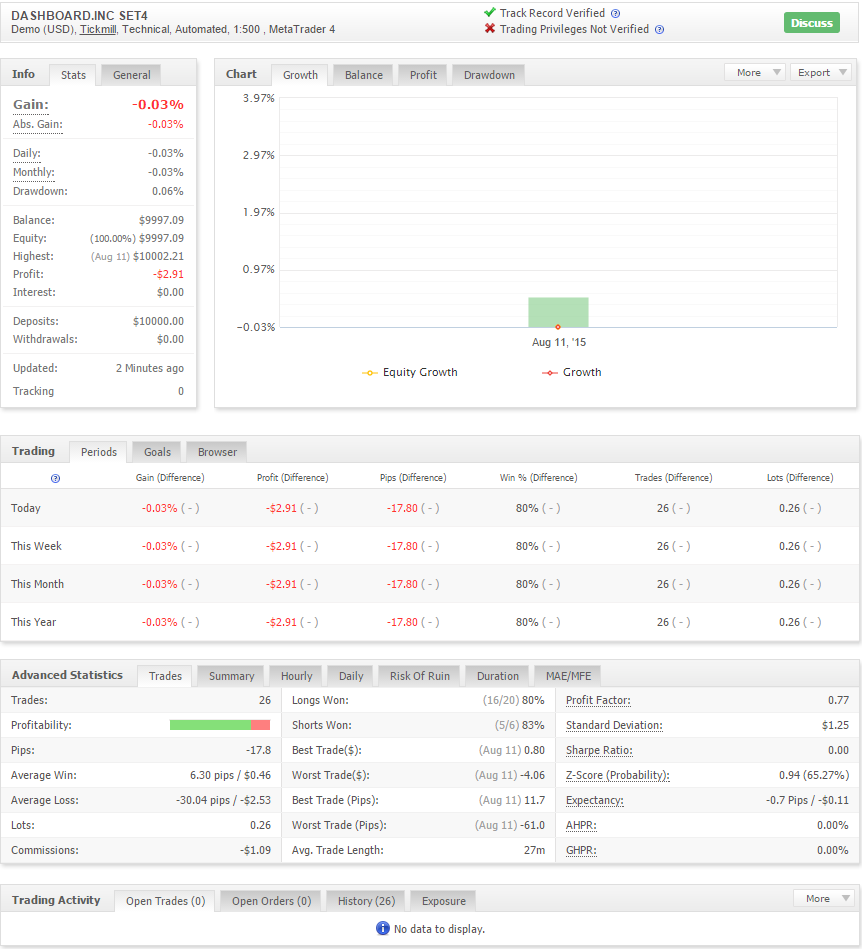
Task: Open the Tickmill broker link
Action: (98, 29)
